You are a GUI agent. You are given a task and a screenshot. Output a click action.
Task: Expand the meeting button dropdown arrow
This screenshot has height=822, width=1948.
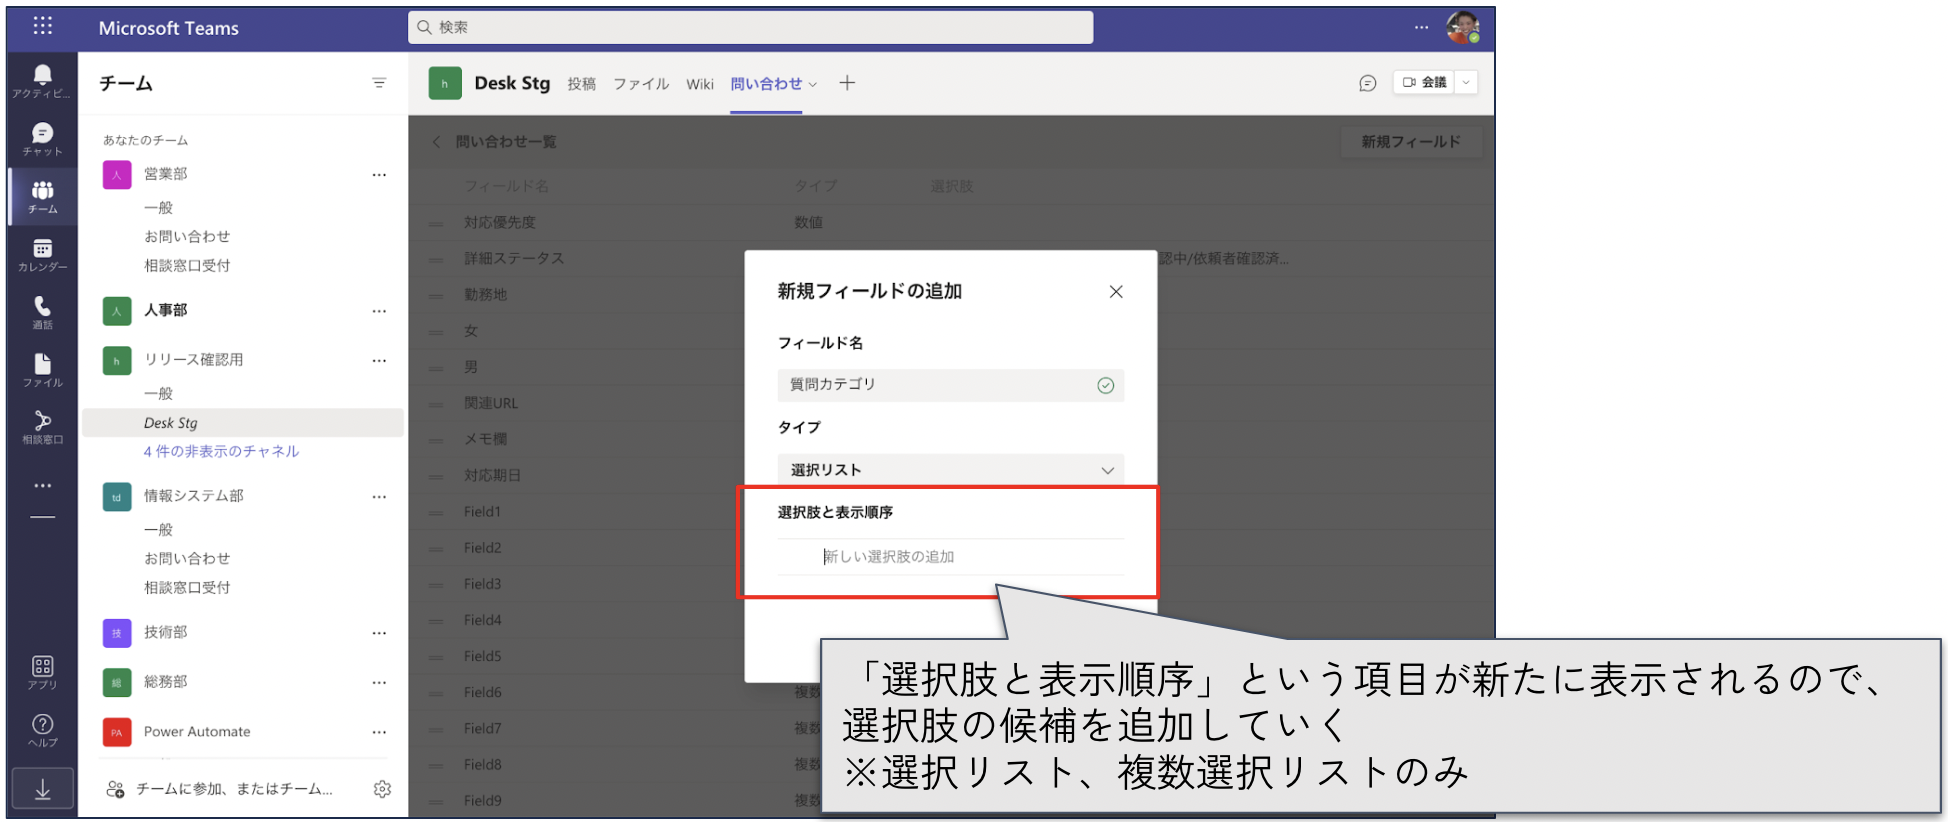tap(1466, 83)
